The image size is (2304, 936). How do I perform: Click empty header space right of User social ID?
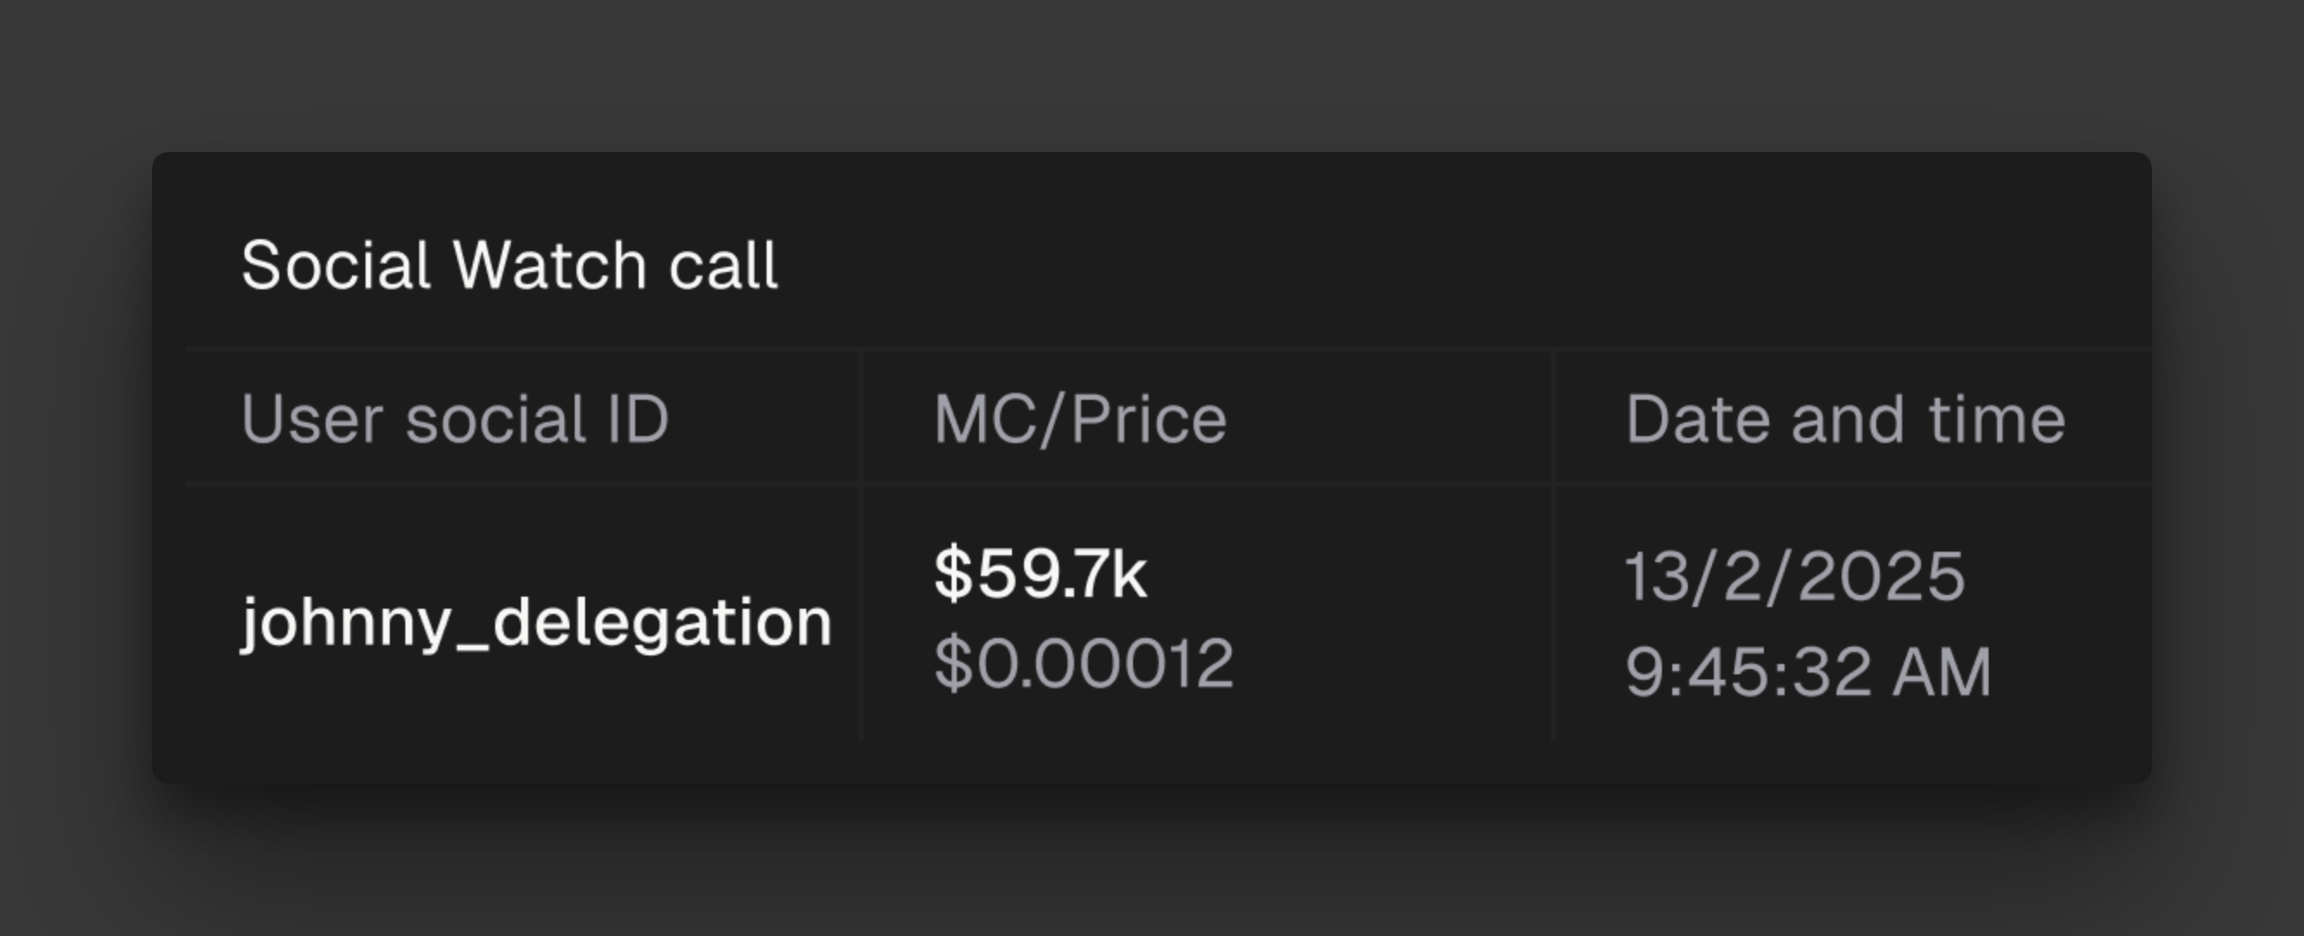[x=765, y=418]
